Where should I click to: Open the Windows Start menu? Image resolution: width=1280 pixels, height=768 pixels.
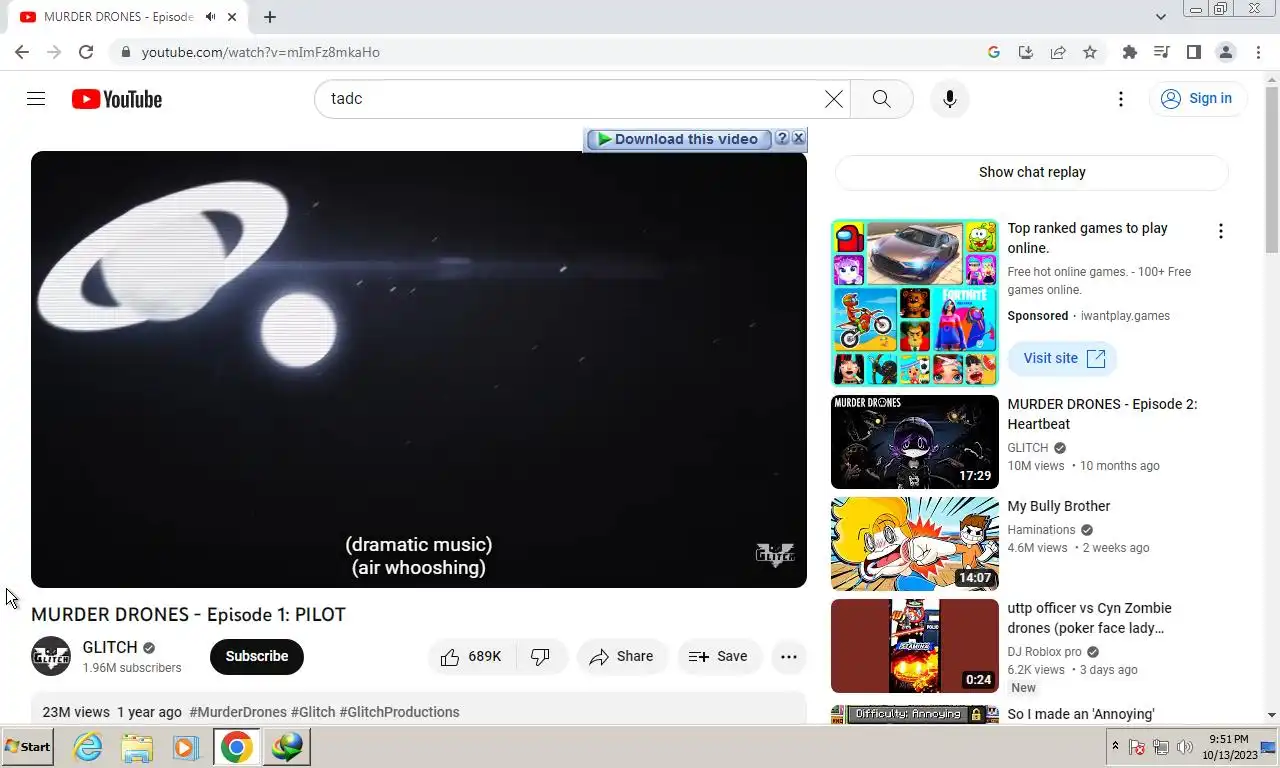pos(28,747)
